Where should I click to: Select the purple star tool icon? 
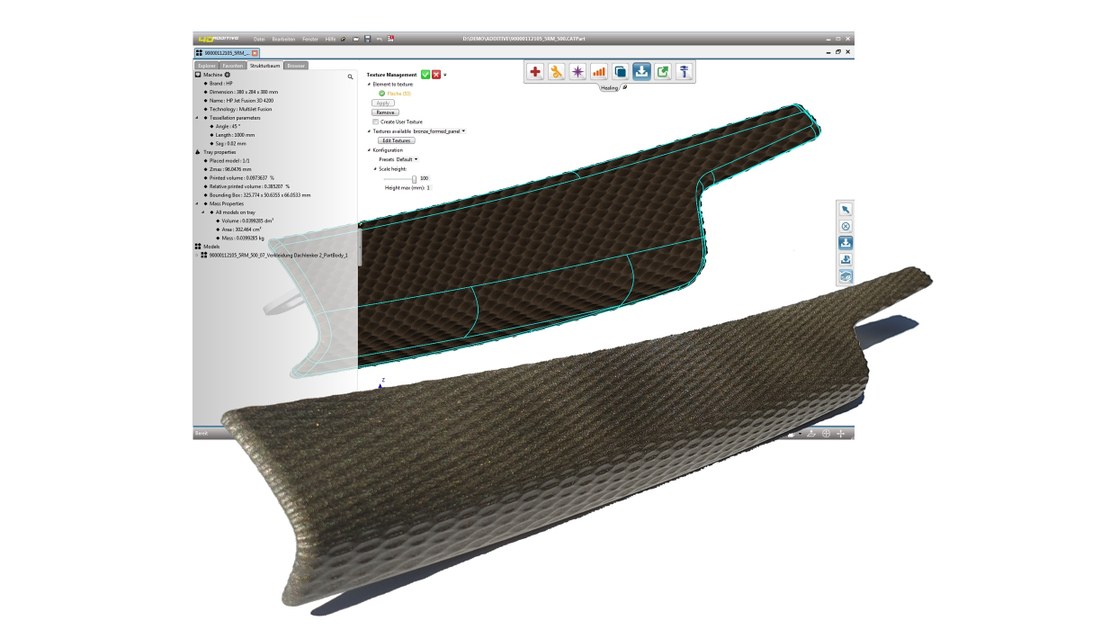[577, 71]
